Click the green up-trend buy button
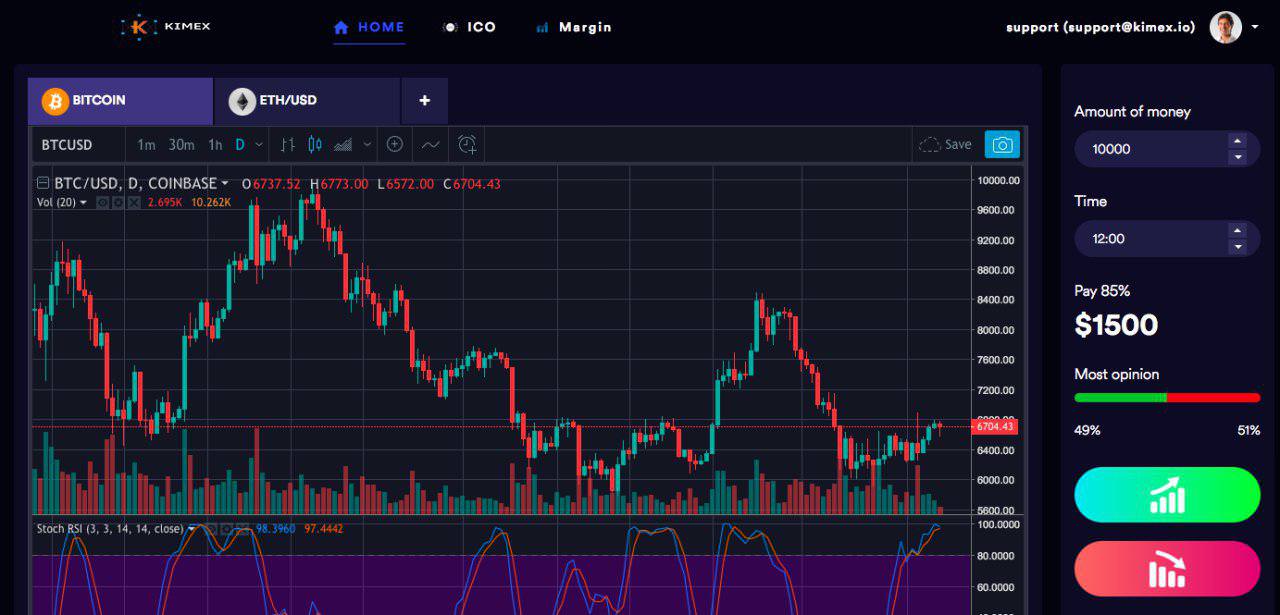 coord(1167,494)
